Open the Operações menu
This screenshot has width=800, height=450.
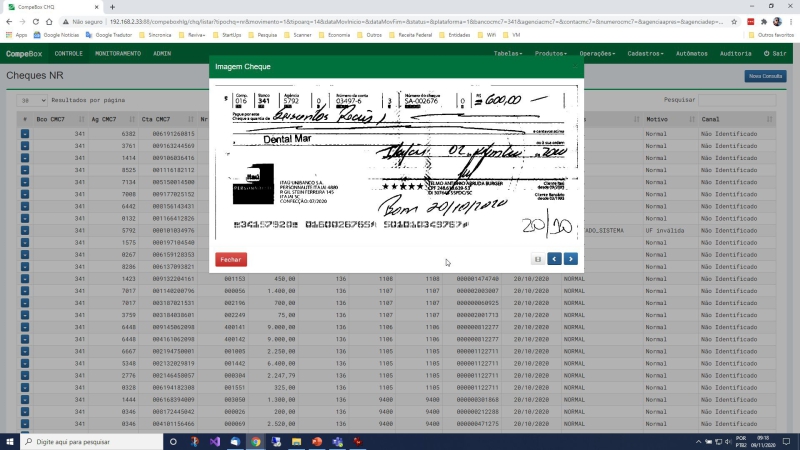597,54
